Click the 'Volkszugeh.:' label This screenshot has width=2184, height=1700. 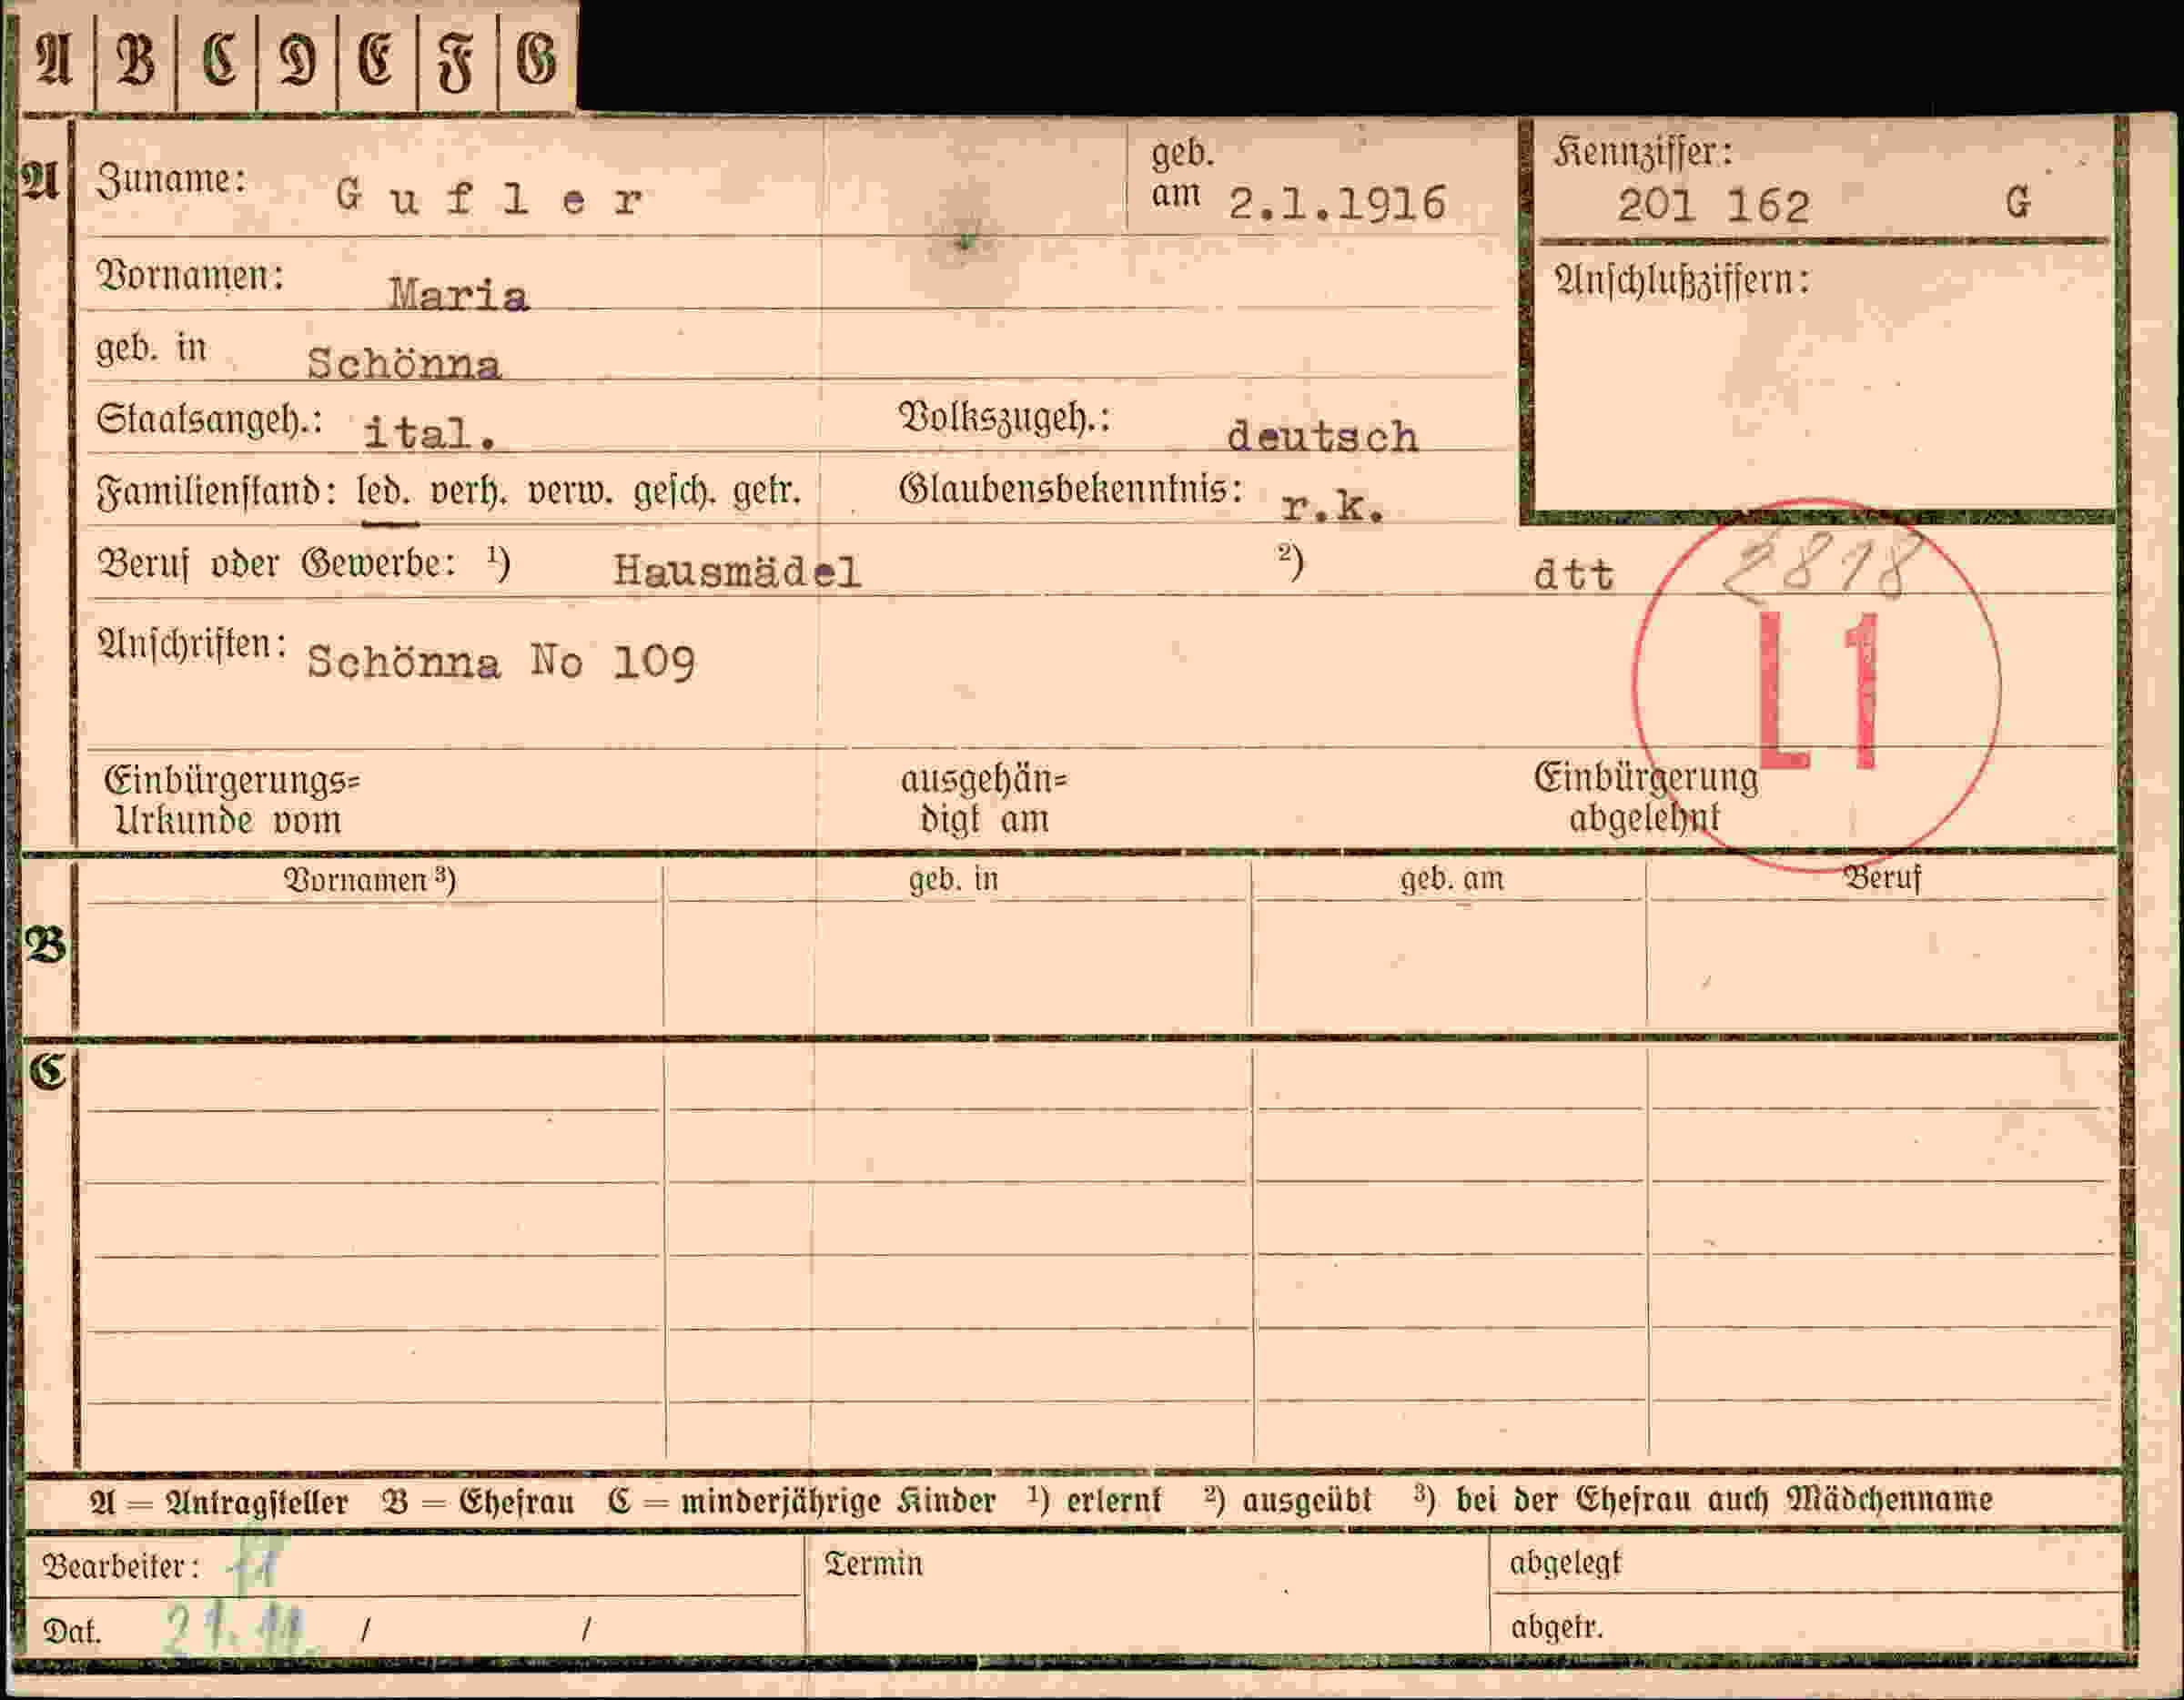[x=1004, y=418]
